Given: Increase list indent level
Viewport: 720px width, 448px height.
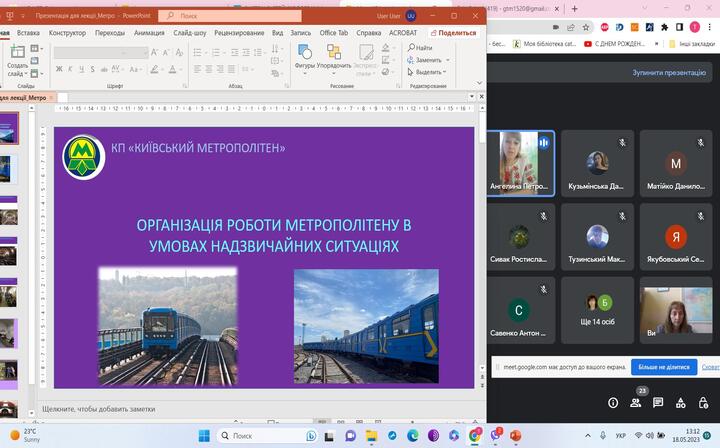Looking at the screenshot, I should (246, 52).
